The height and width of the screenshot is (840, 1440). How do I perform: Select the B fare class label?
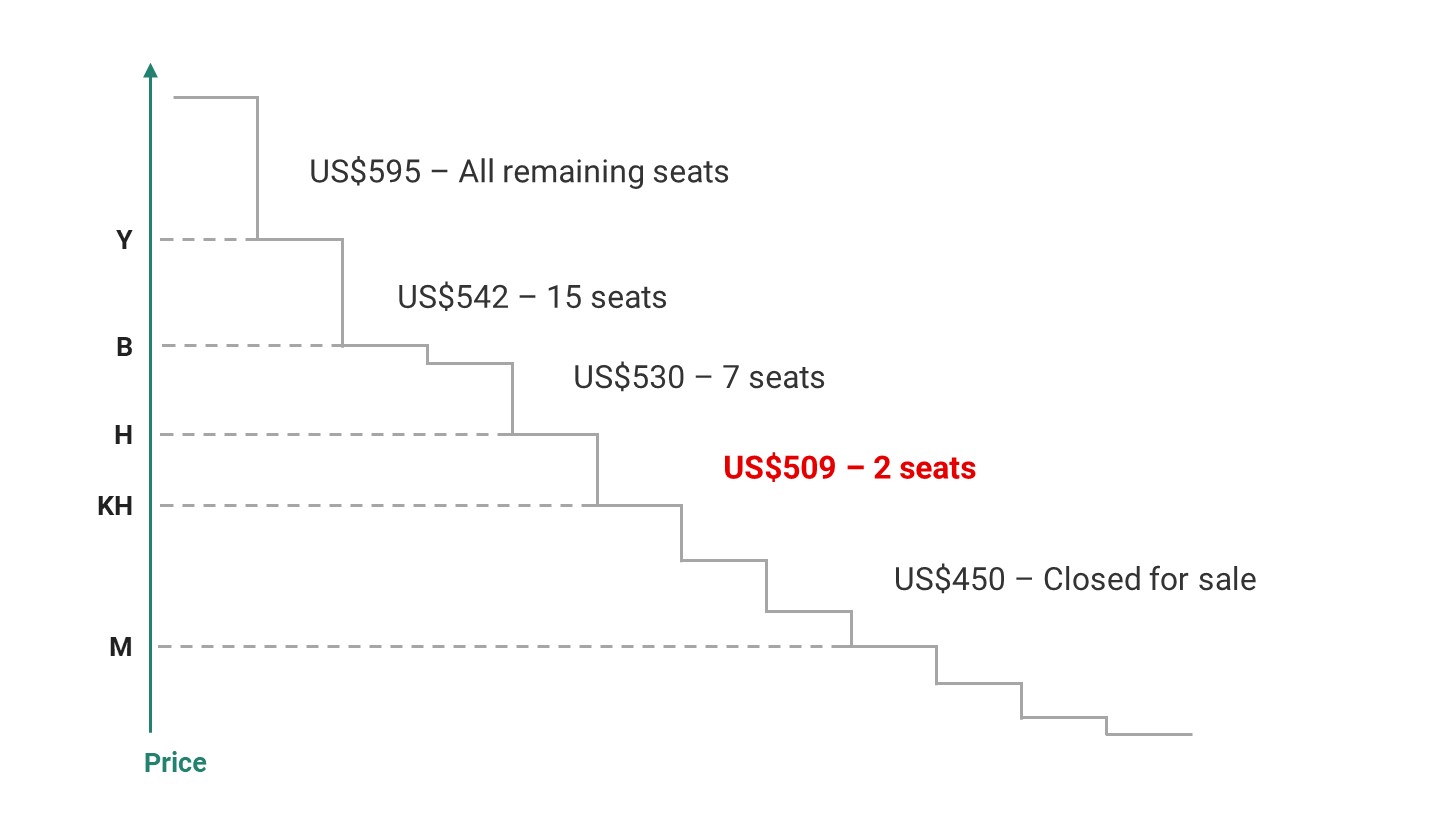pyautogui.click(x=124, y=347)
